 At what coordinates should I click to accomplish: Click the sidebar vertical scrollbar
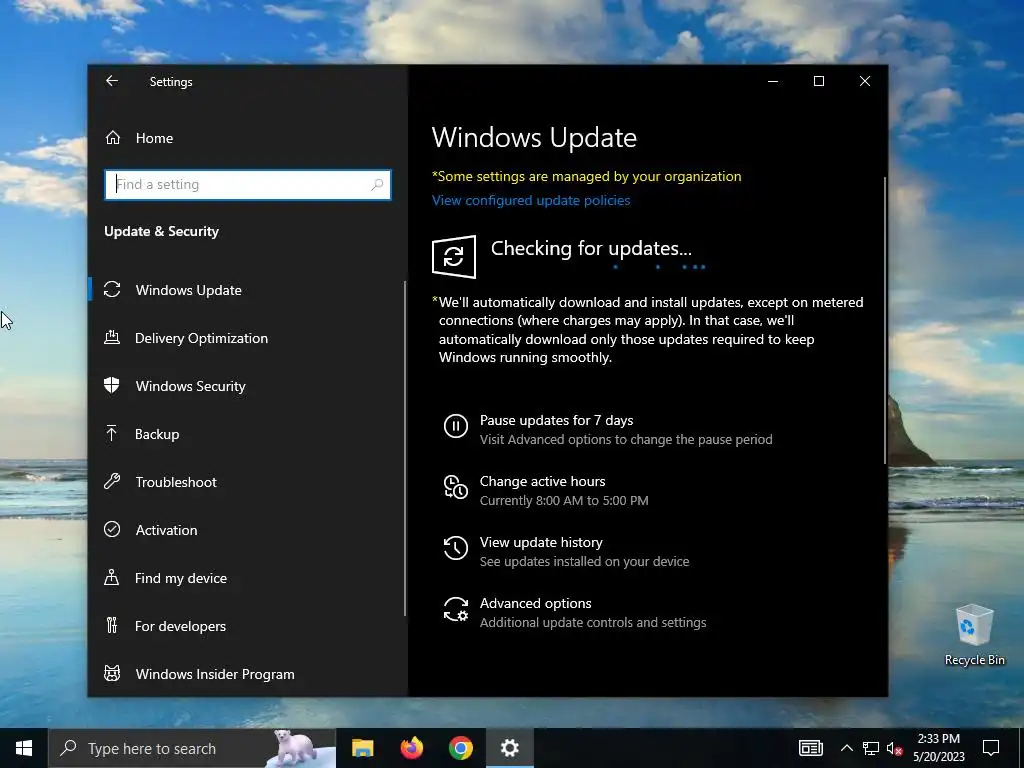click(405, 448)
